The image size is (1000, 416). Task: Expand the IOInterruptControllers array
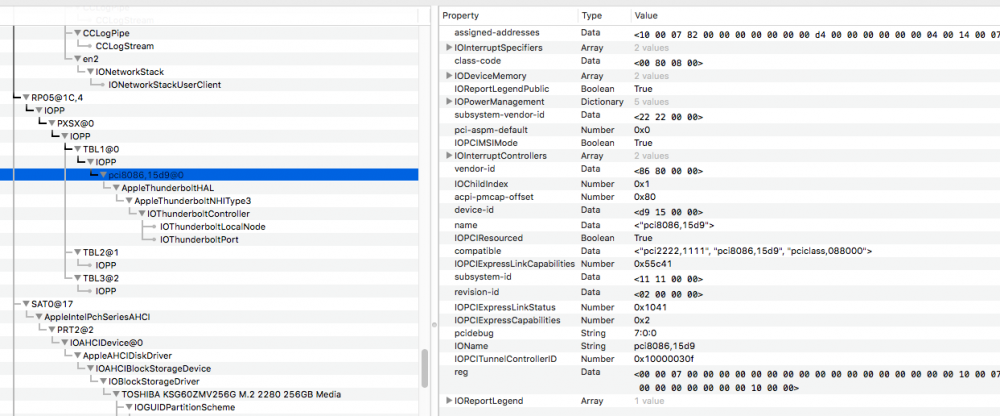(x=448, y=156)
